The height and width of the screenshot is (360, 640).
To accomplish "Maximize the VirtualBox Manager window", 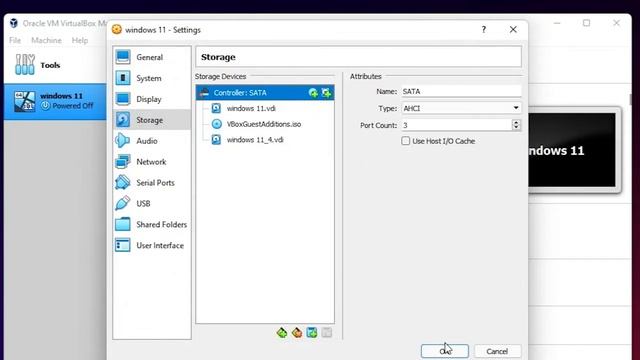I will 587,23.
